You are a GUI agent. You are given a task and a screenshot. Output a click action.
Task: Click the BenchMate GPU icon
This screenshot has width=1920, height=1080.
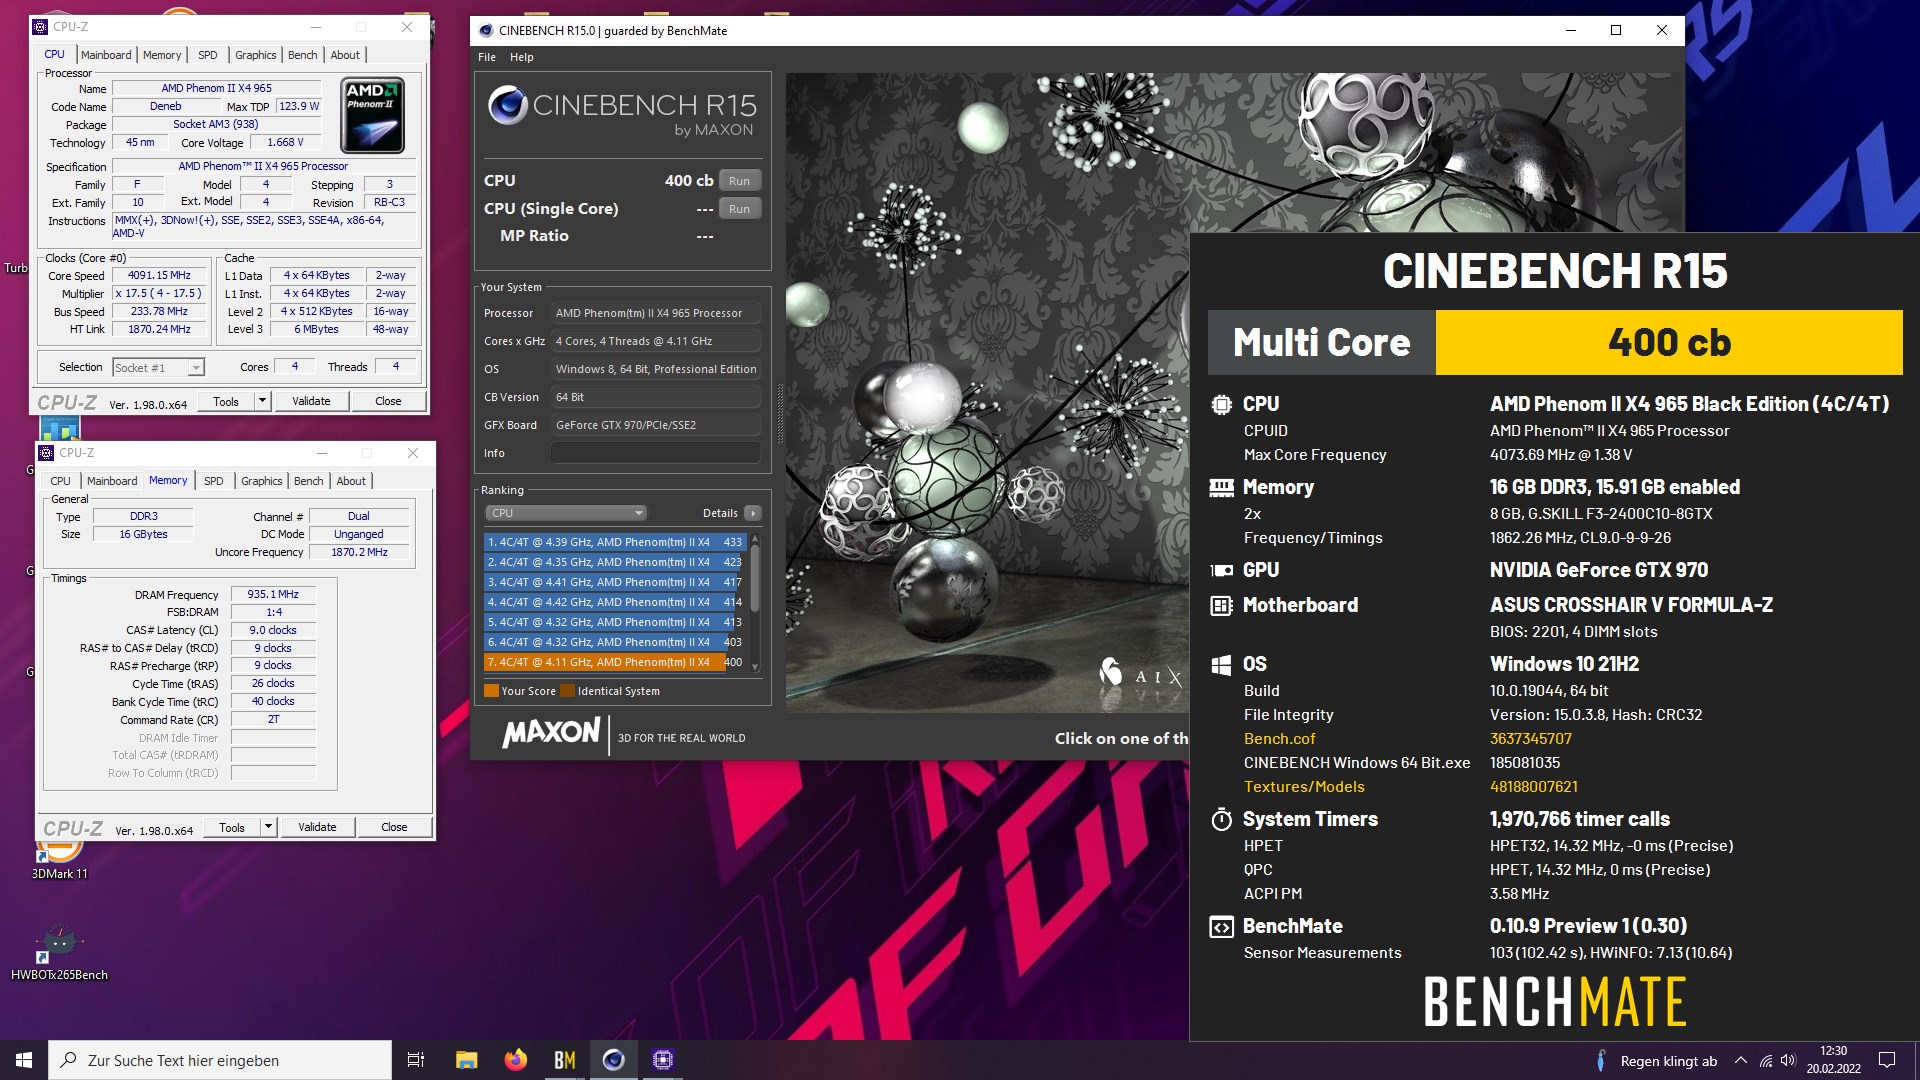[1221, 571]
